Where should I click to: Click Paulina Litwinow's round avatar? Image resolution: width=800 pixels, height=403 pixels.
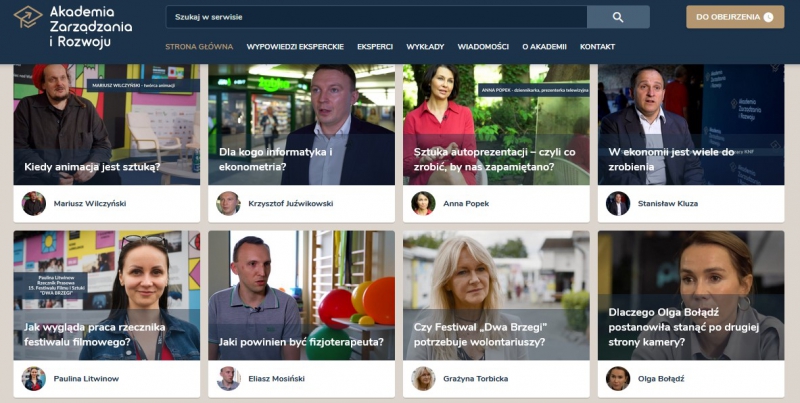click(x=34, y=379)
